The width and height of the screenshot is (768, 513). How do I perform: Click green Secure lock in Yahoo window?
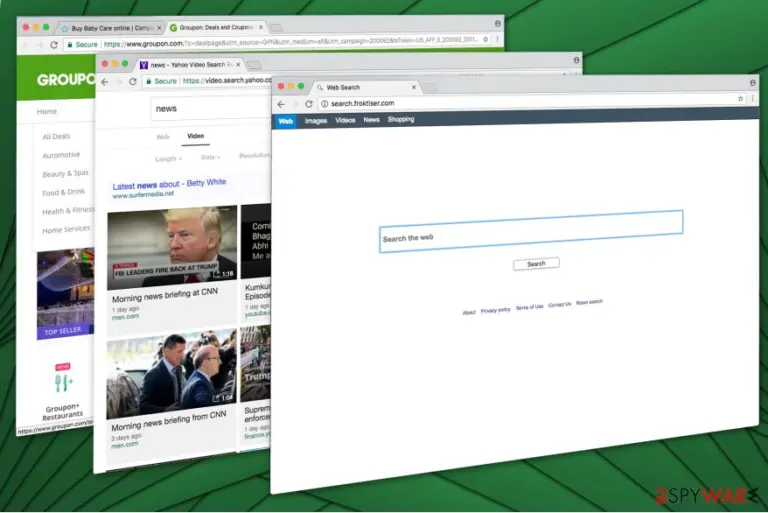click(149, 81)
